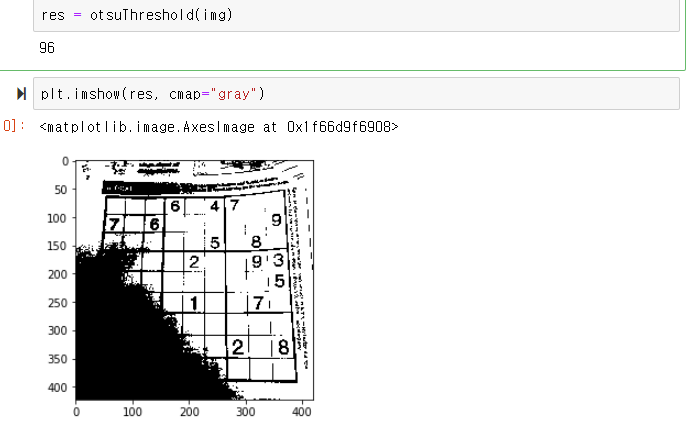
Task: Click the thresholded sudoku plot image
Action: pos(195,280)
